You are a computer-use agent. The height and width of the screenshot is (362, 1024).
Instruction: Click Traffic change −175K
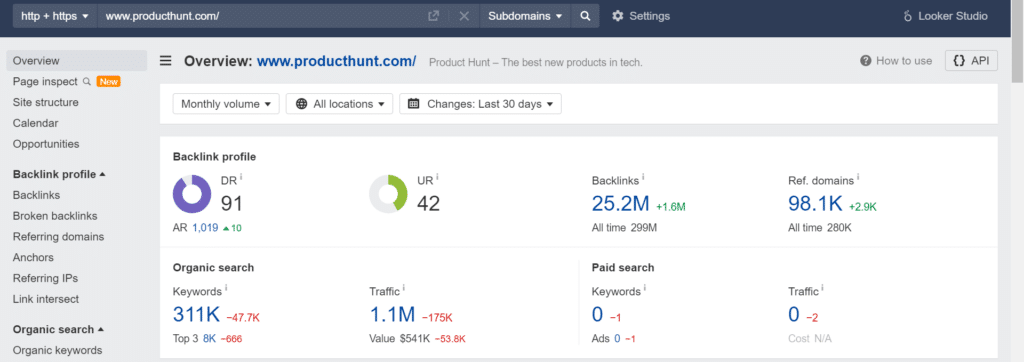point(437,318)
